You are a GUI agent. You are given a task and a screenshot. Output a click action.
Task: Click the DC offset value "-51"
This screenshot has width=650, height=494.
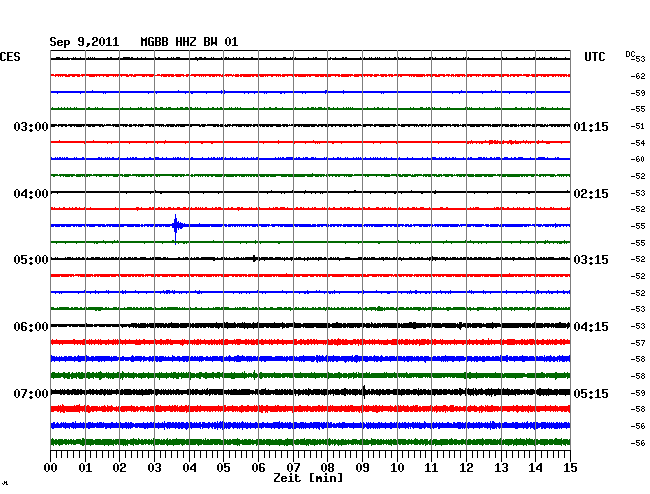pos(638,126)
